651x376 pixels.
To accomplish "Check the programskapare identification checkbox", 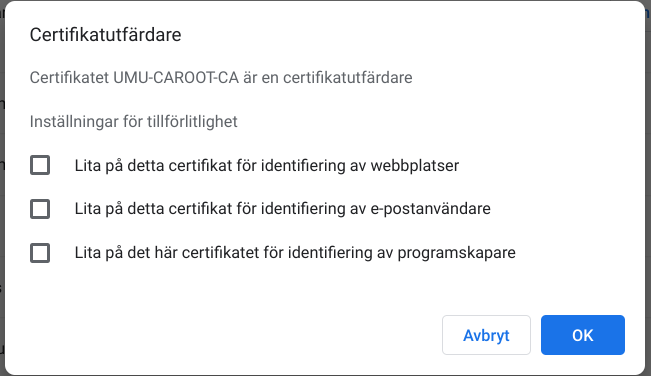I will click(40, 253).
